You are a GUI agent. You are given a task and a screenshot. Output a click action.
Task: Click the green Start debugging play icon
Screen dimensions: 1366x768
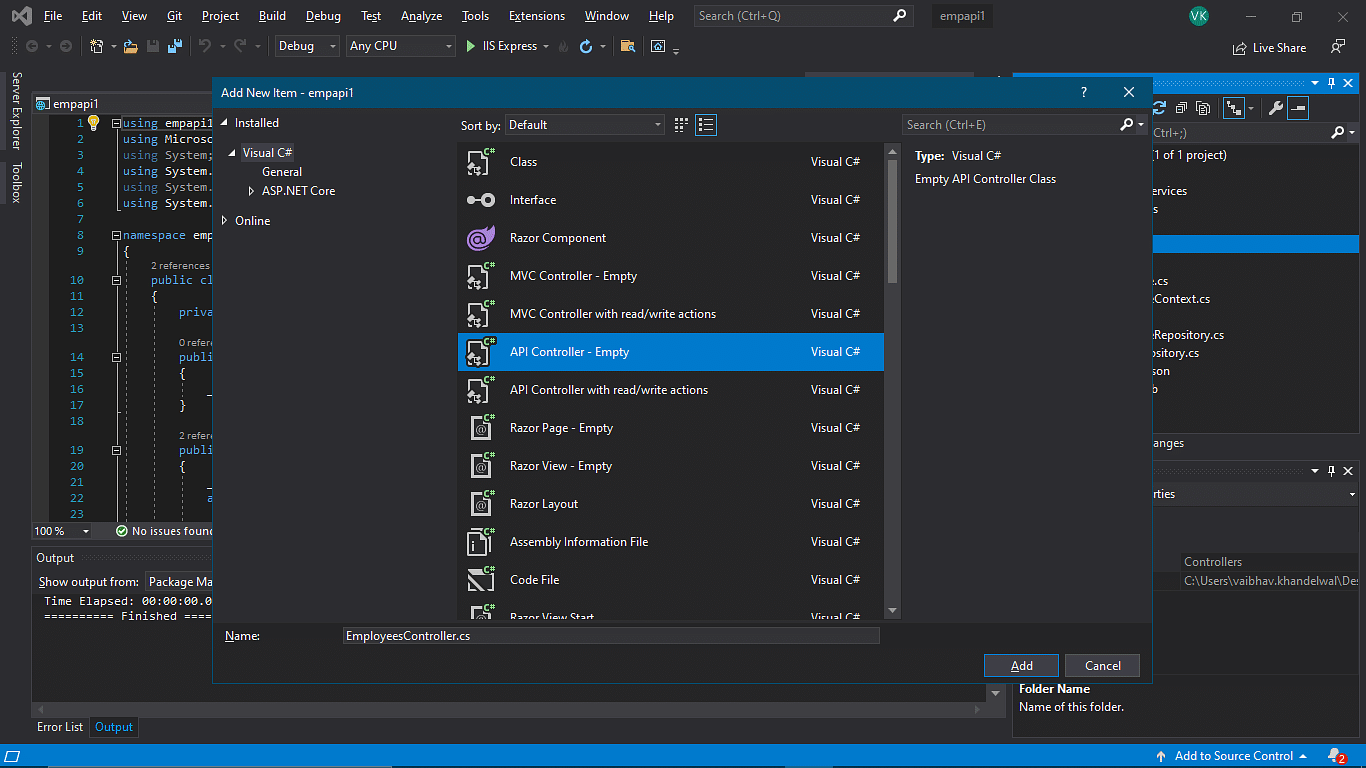pos(471,46)
